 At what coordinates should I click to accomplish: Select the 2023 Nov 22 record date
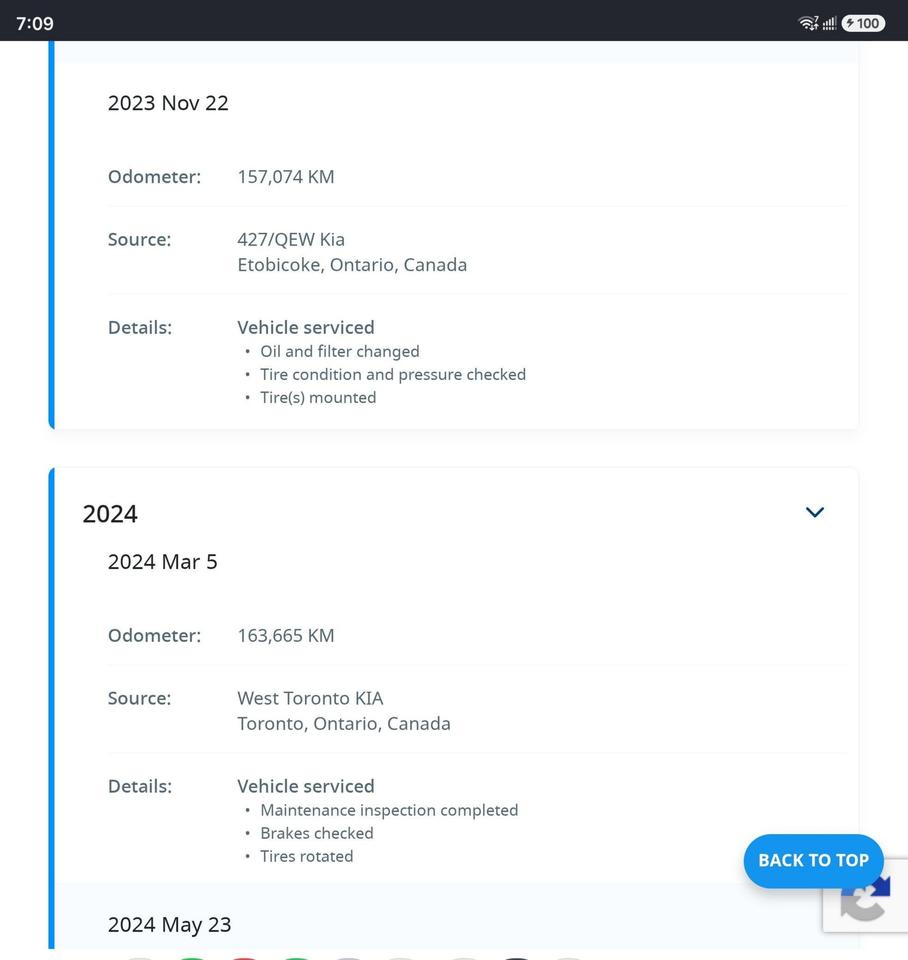pos(168,103)
